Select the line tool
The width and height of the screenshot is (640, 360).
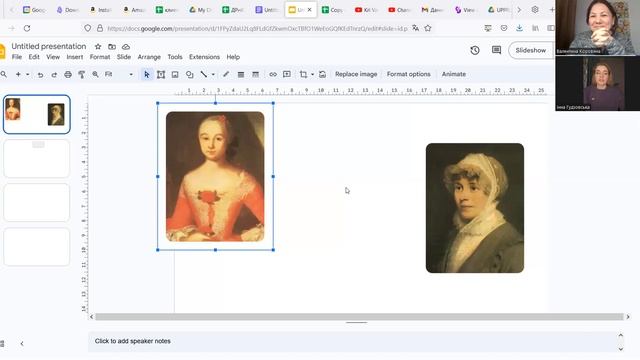click(x=203, y=74)
